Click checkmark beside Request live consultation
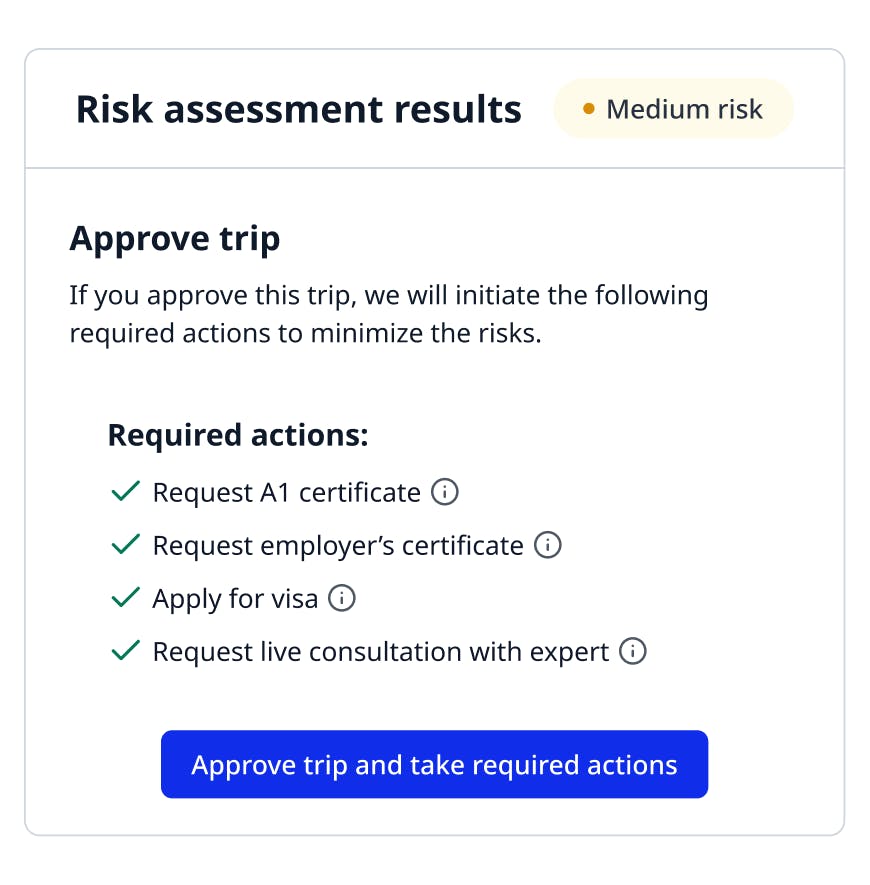 click(x=125, y=651)
